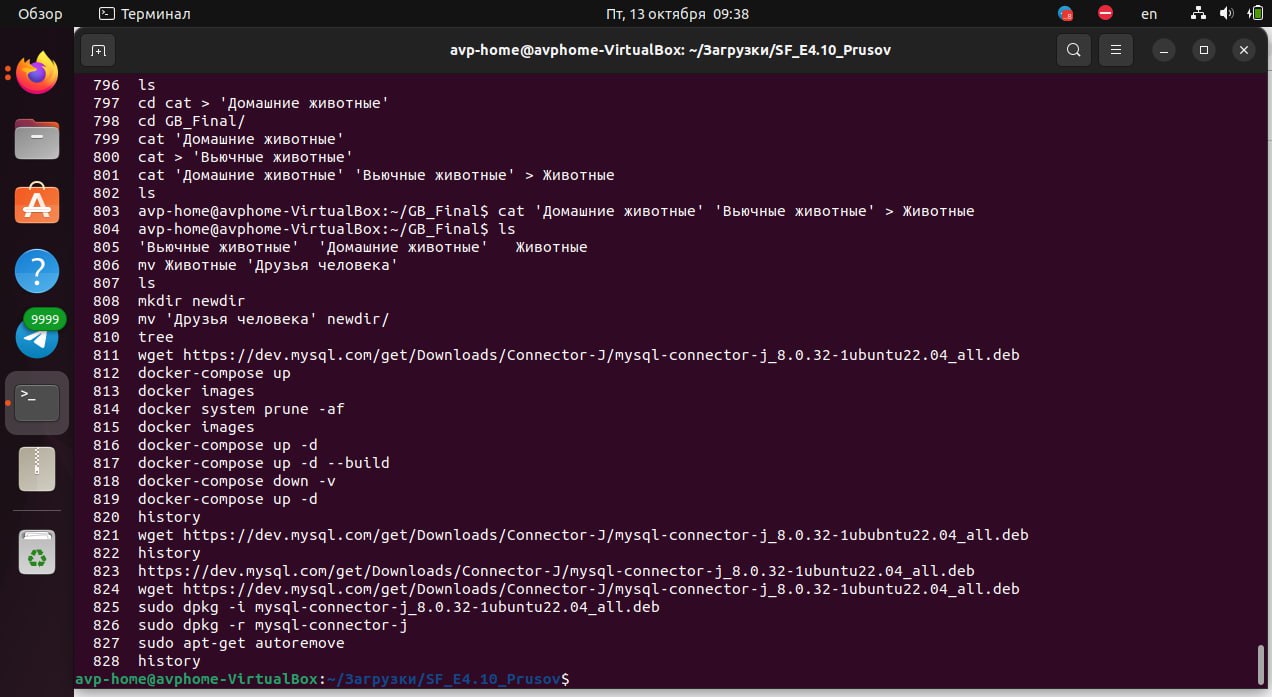Open the terminal hamburger menu
Viewport: 1272px width, 697px height.
(1115, 49)
